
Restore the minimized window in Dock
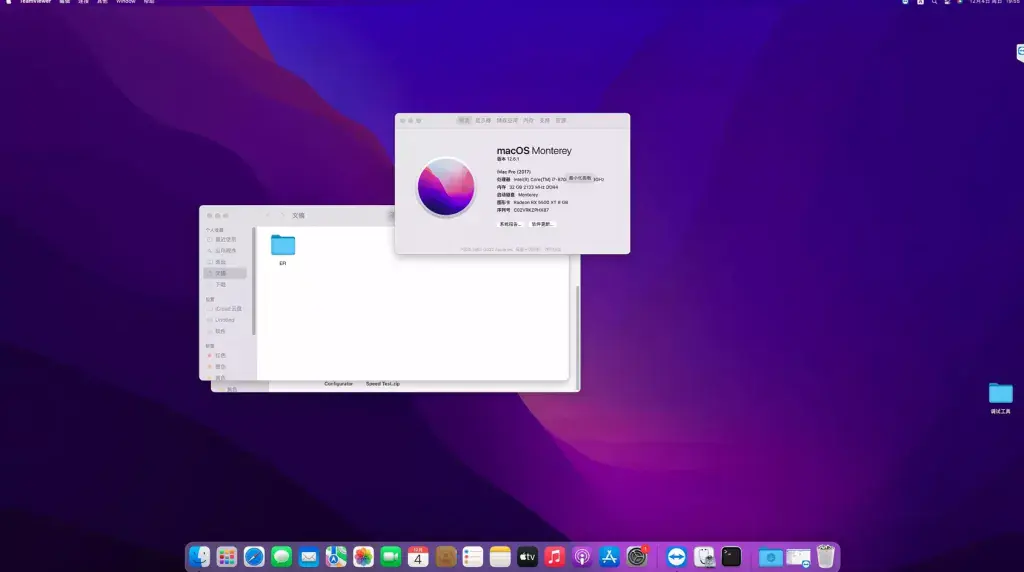pyautogui.click(x=798, y=557)
